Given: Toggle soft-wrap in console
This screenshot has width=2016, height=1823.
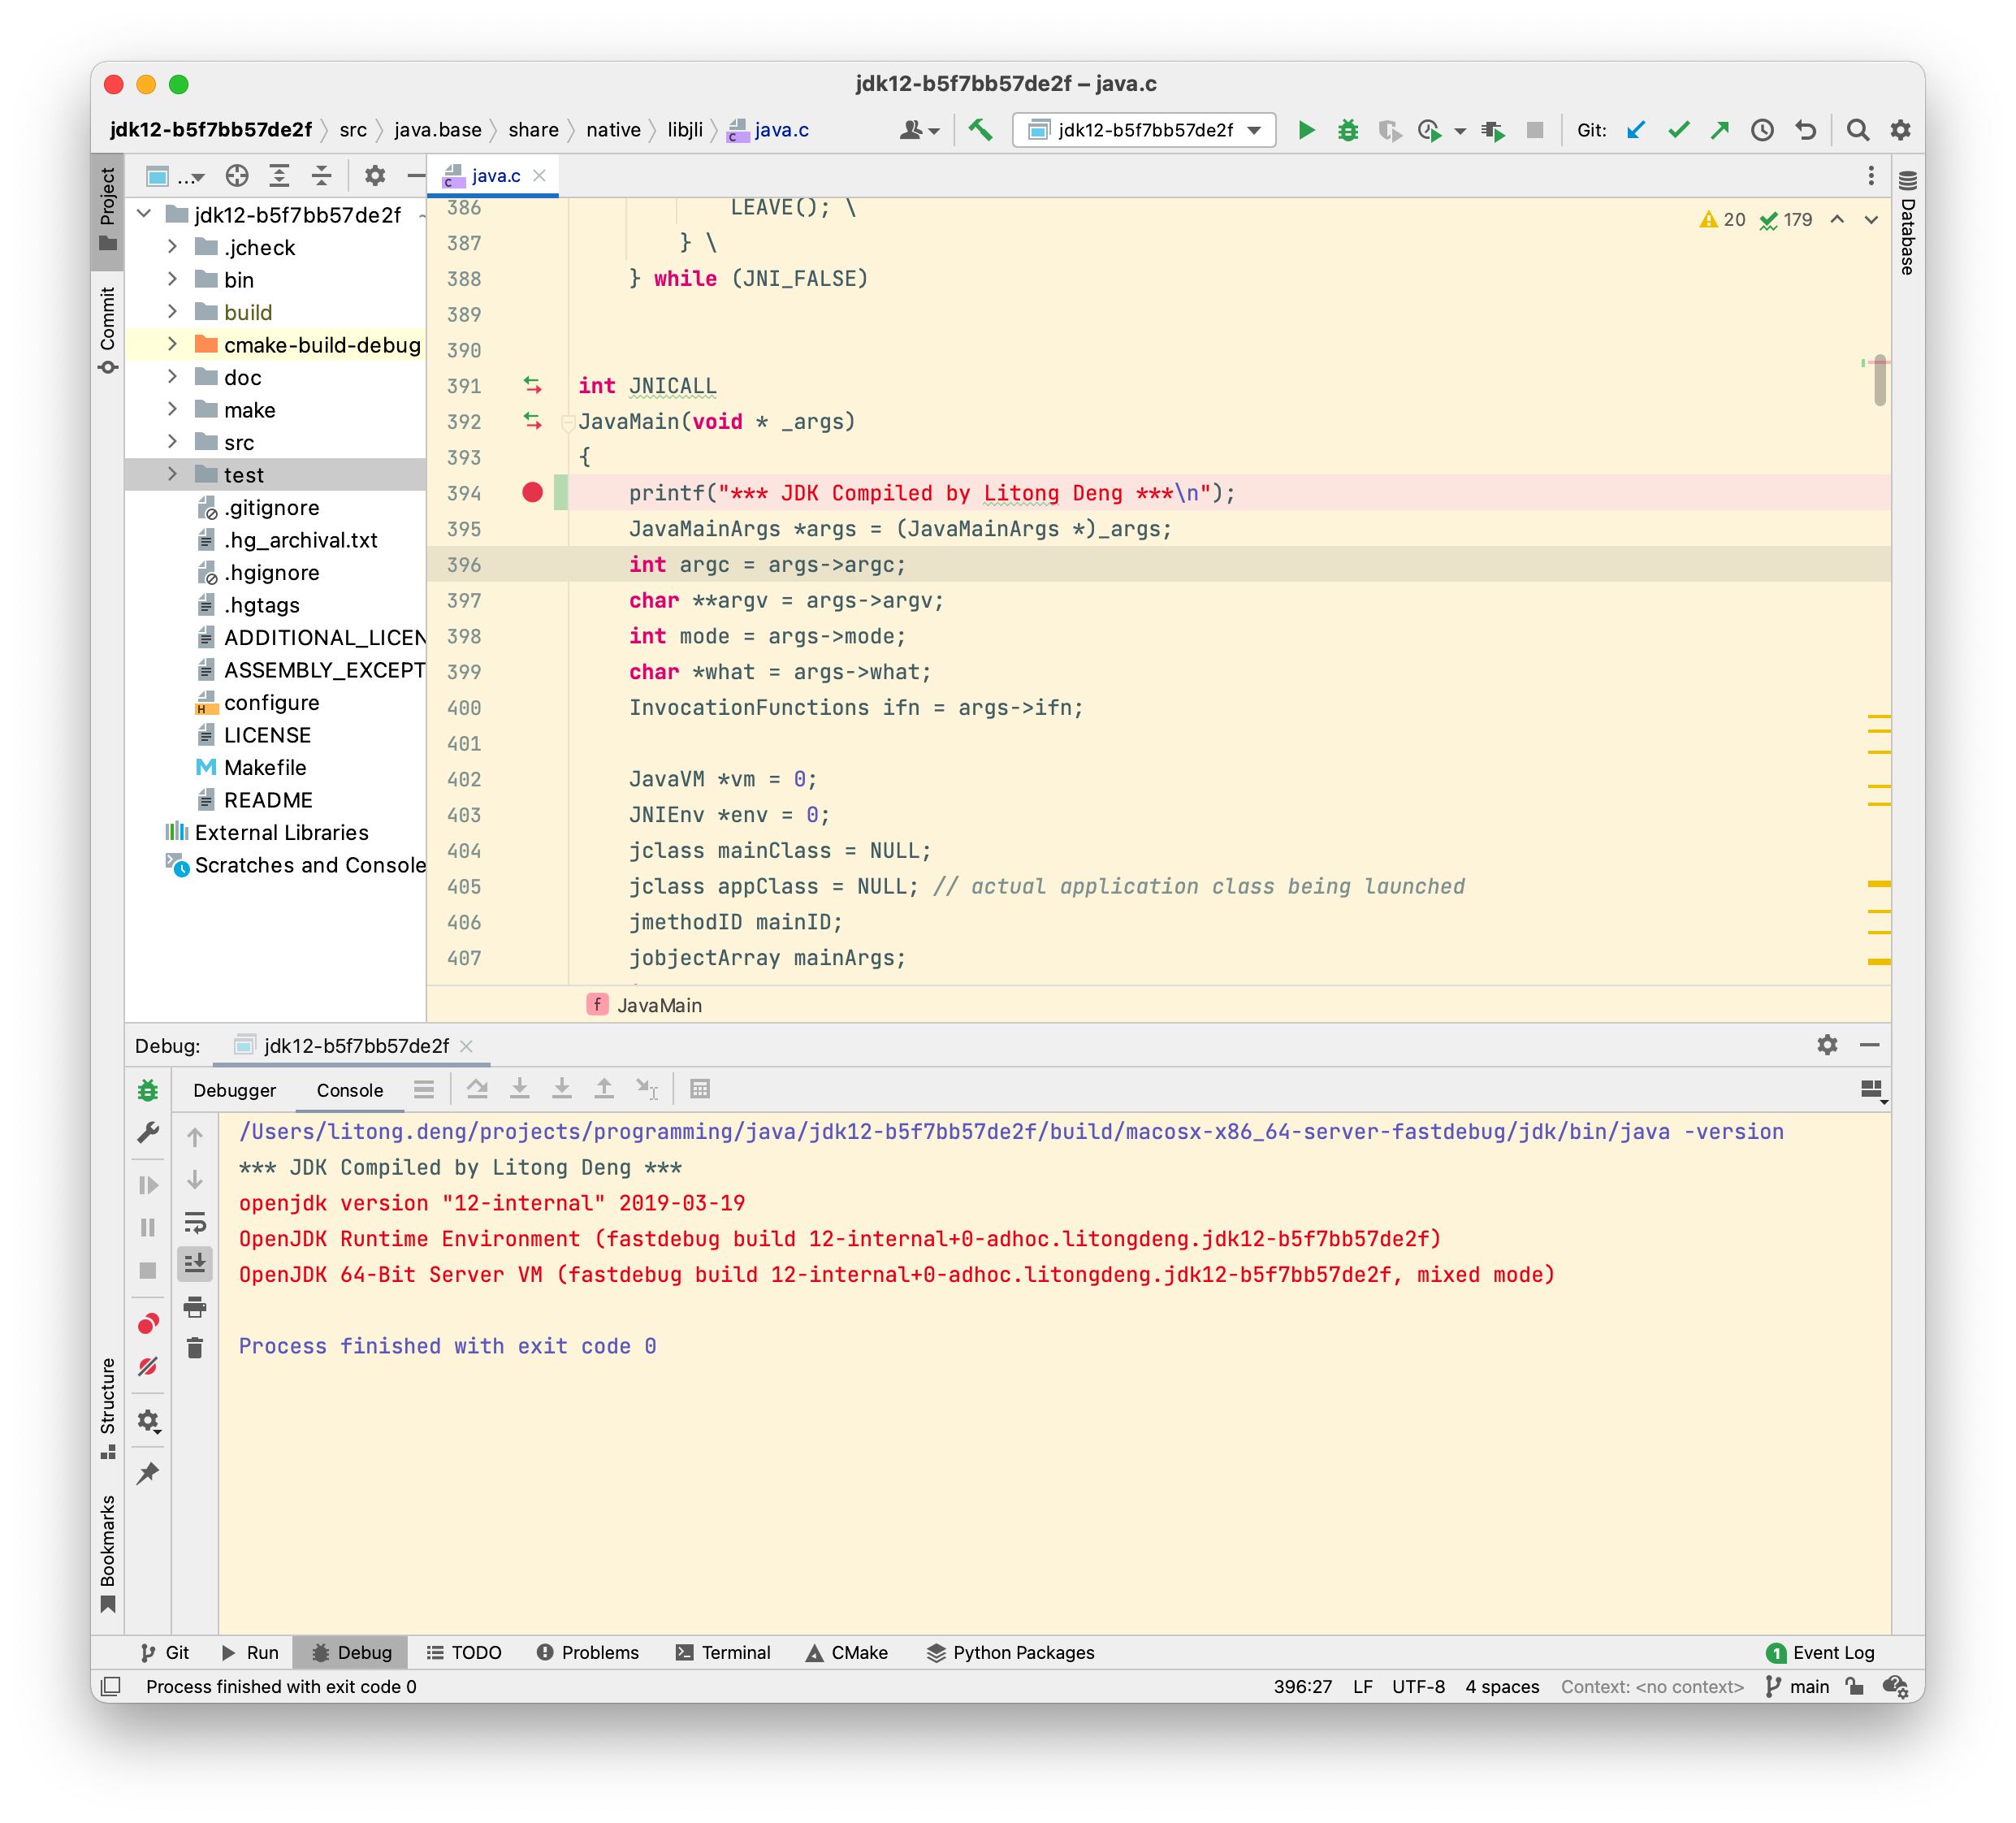Looking at the screenshot, I should coord(195,1222).
